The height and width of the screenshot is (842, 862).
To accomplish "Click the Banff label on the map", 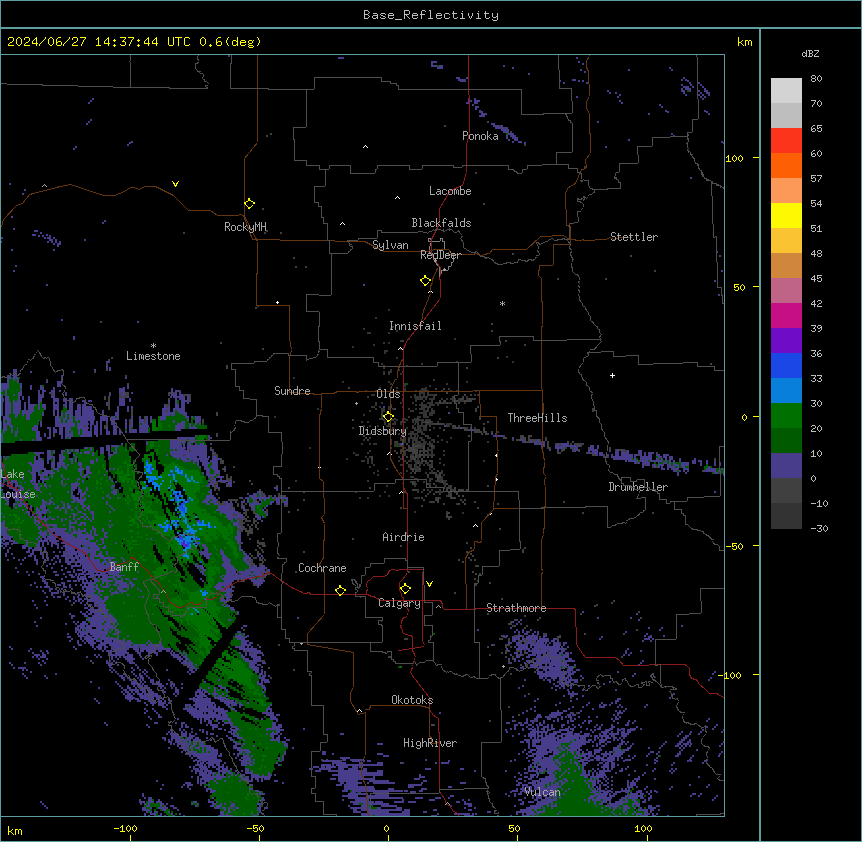I will [x=124, y=567].
